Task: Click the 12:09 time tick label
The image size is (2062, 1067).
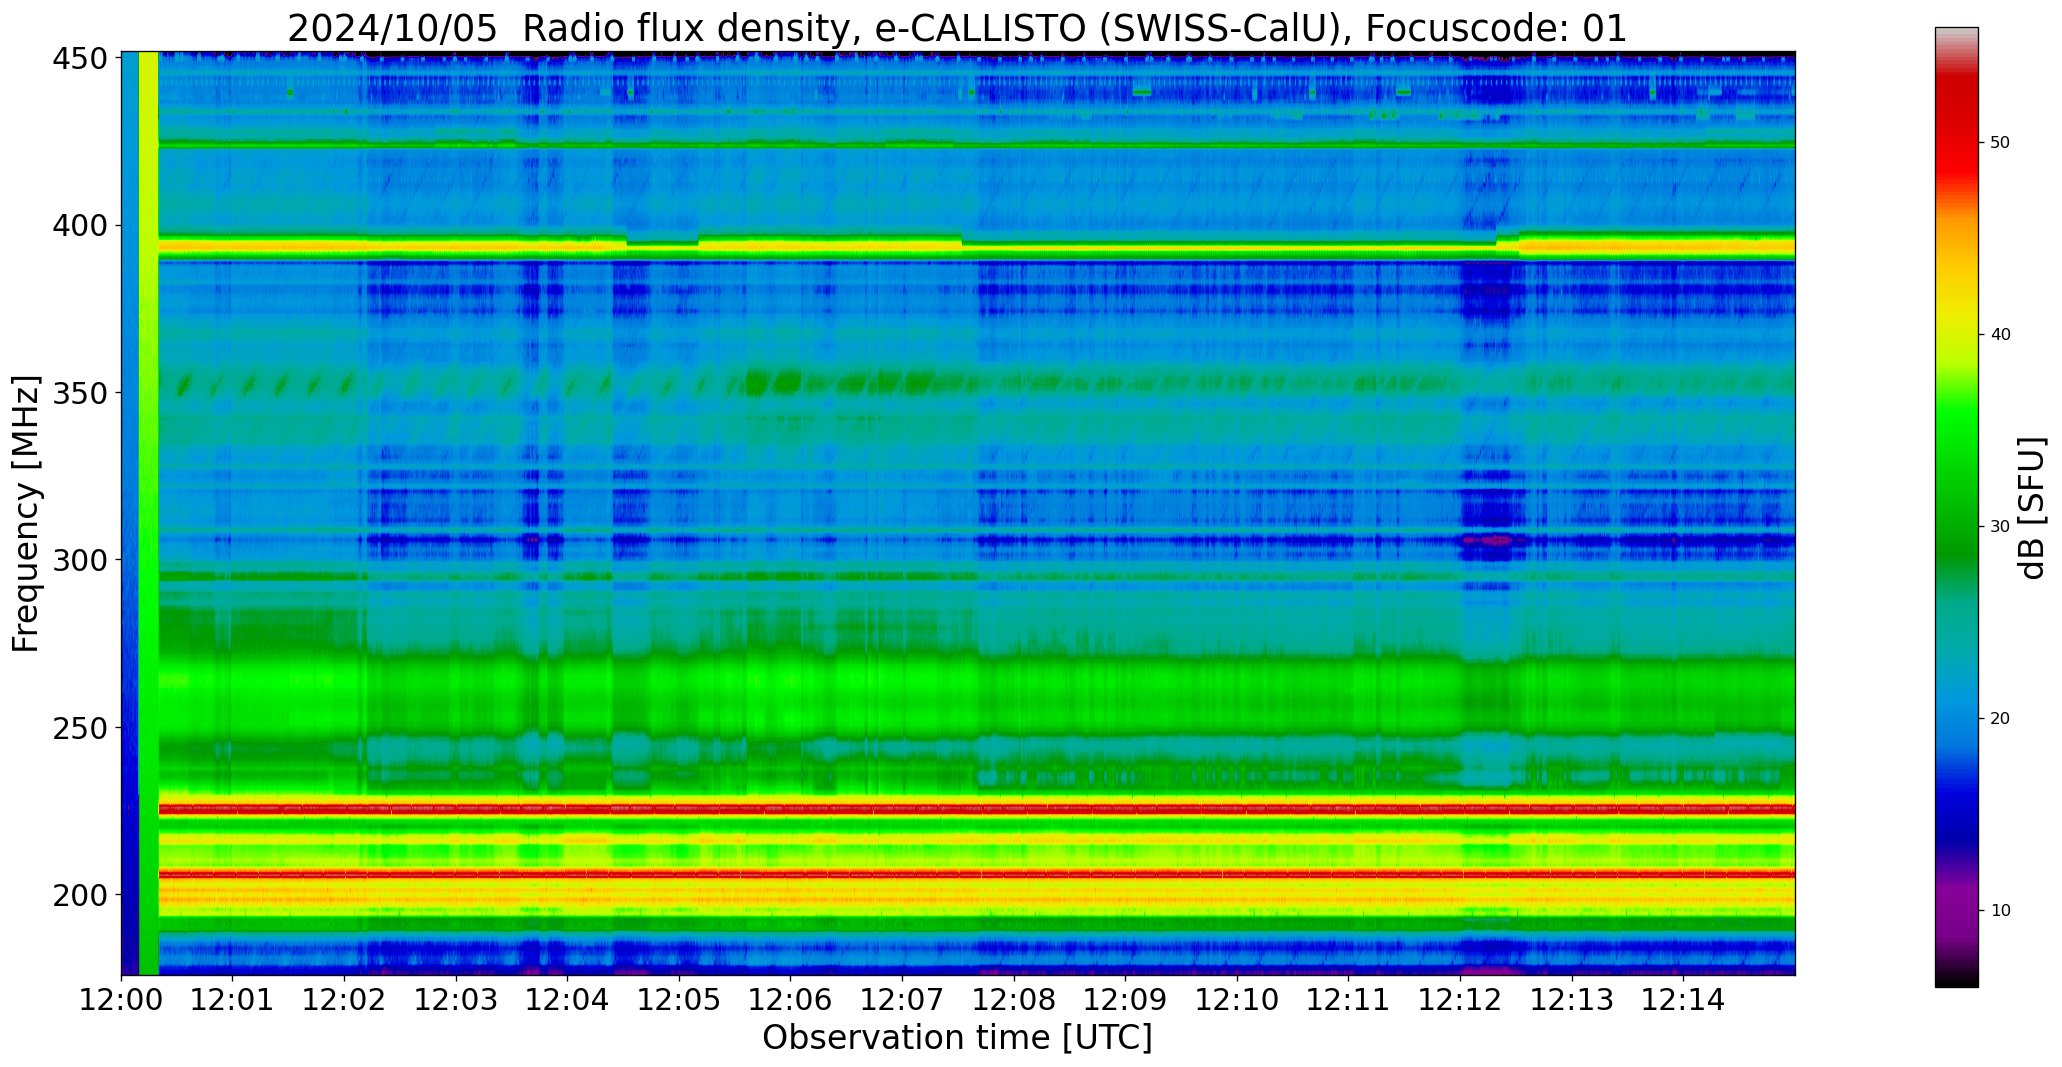Action: 1126,999
